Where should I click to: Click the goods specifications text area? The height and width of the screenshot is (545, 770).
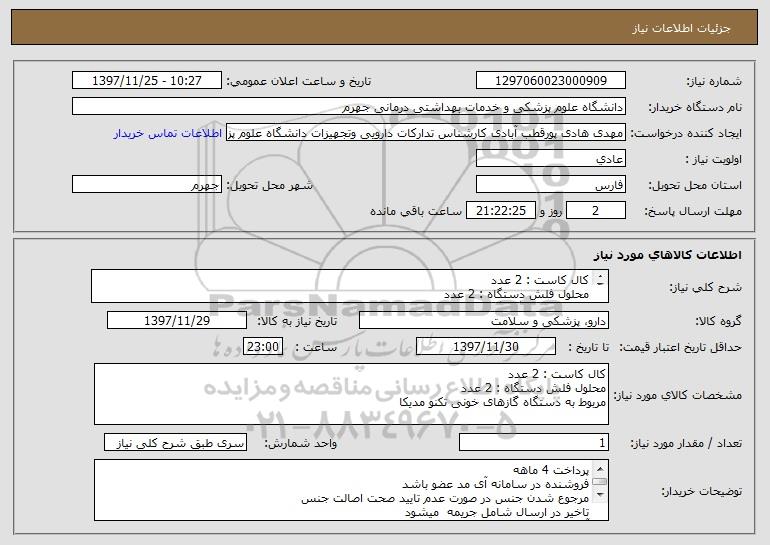(x=351, y=394)
